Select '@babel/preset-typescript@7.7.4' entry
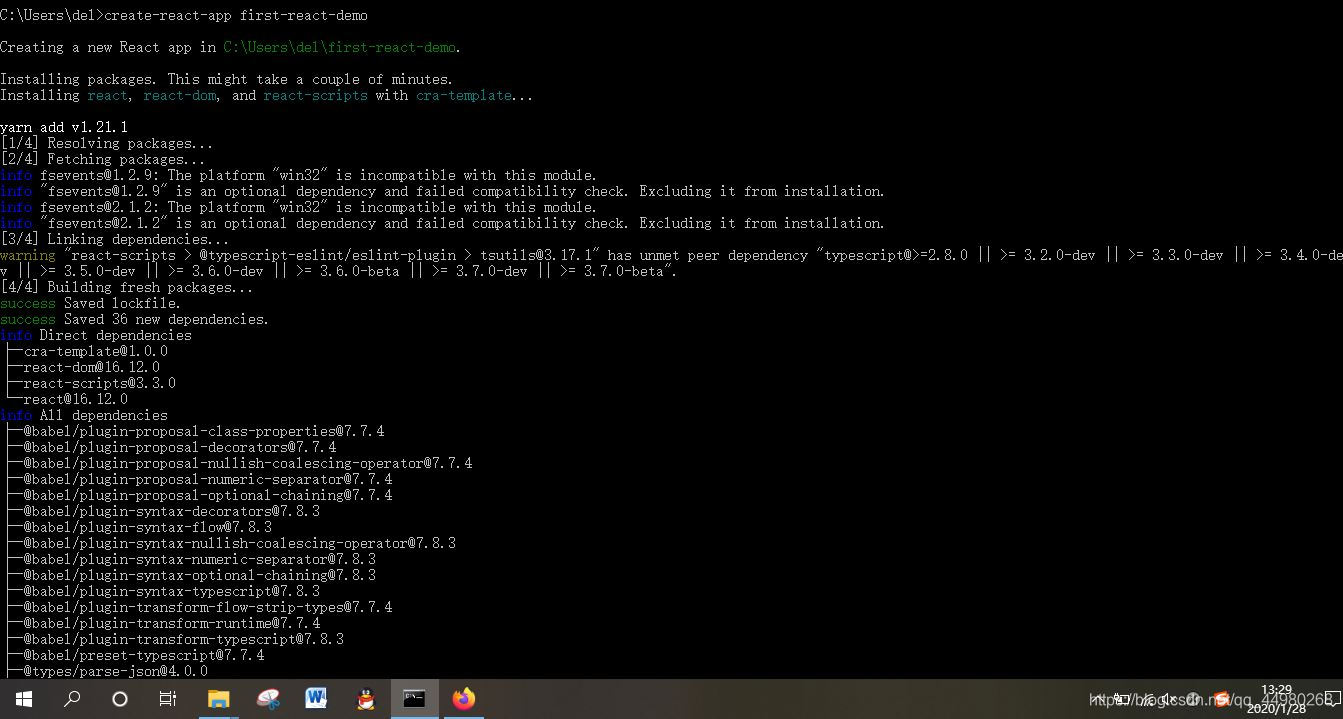 pyautogui.click(x=144, y=655)
